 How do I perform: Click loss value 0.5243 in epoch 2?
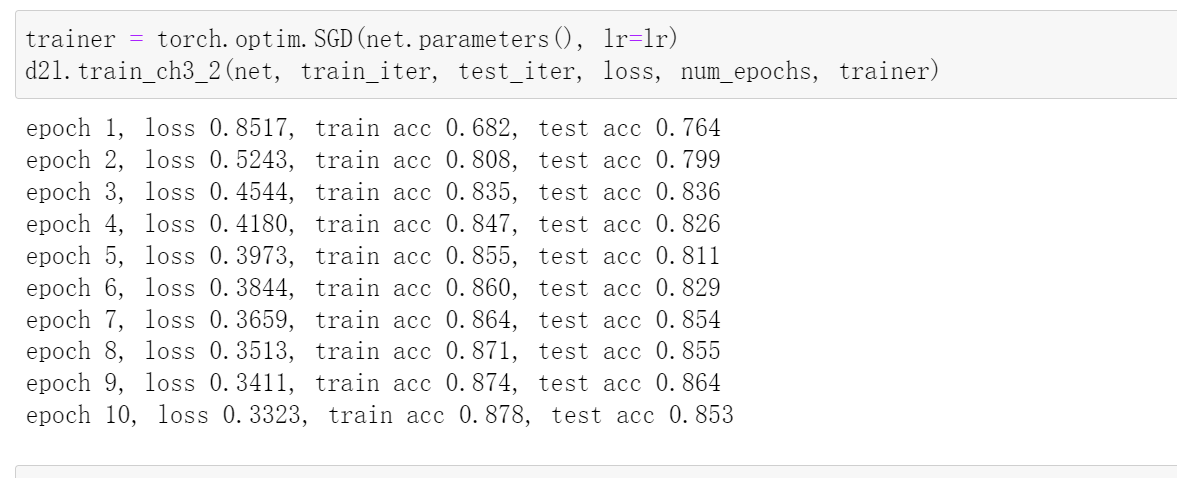[248, 161]
